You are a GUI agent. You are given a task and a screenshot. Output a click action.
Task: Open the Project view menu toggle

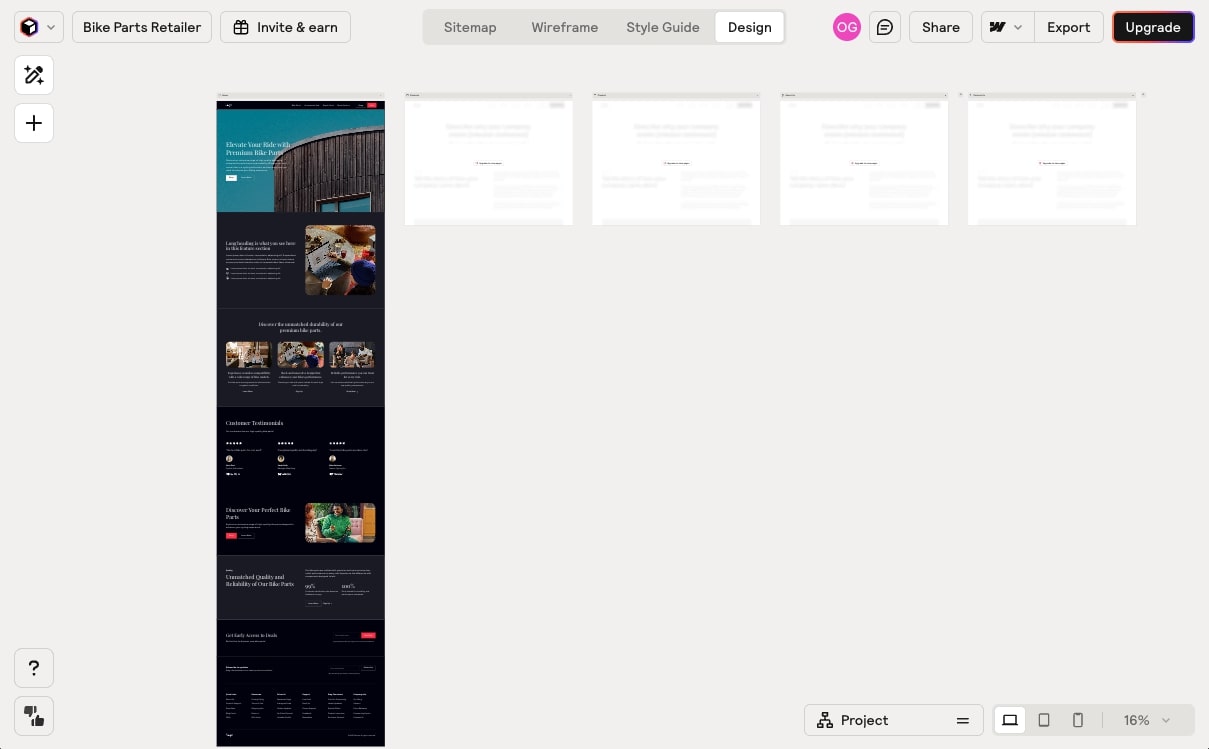(962, 720)
